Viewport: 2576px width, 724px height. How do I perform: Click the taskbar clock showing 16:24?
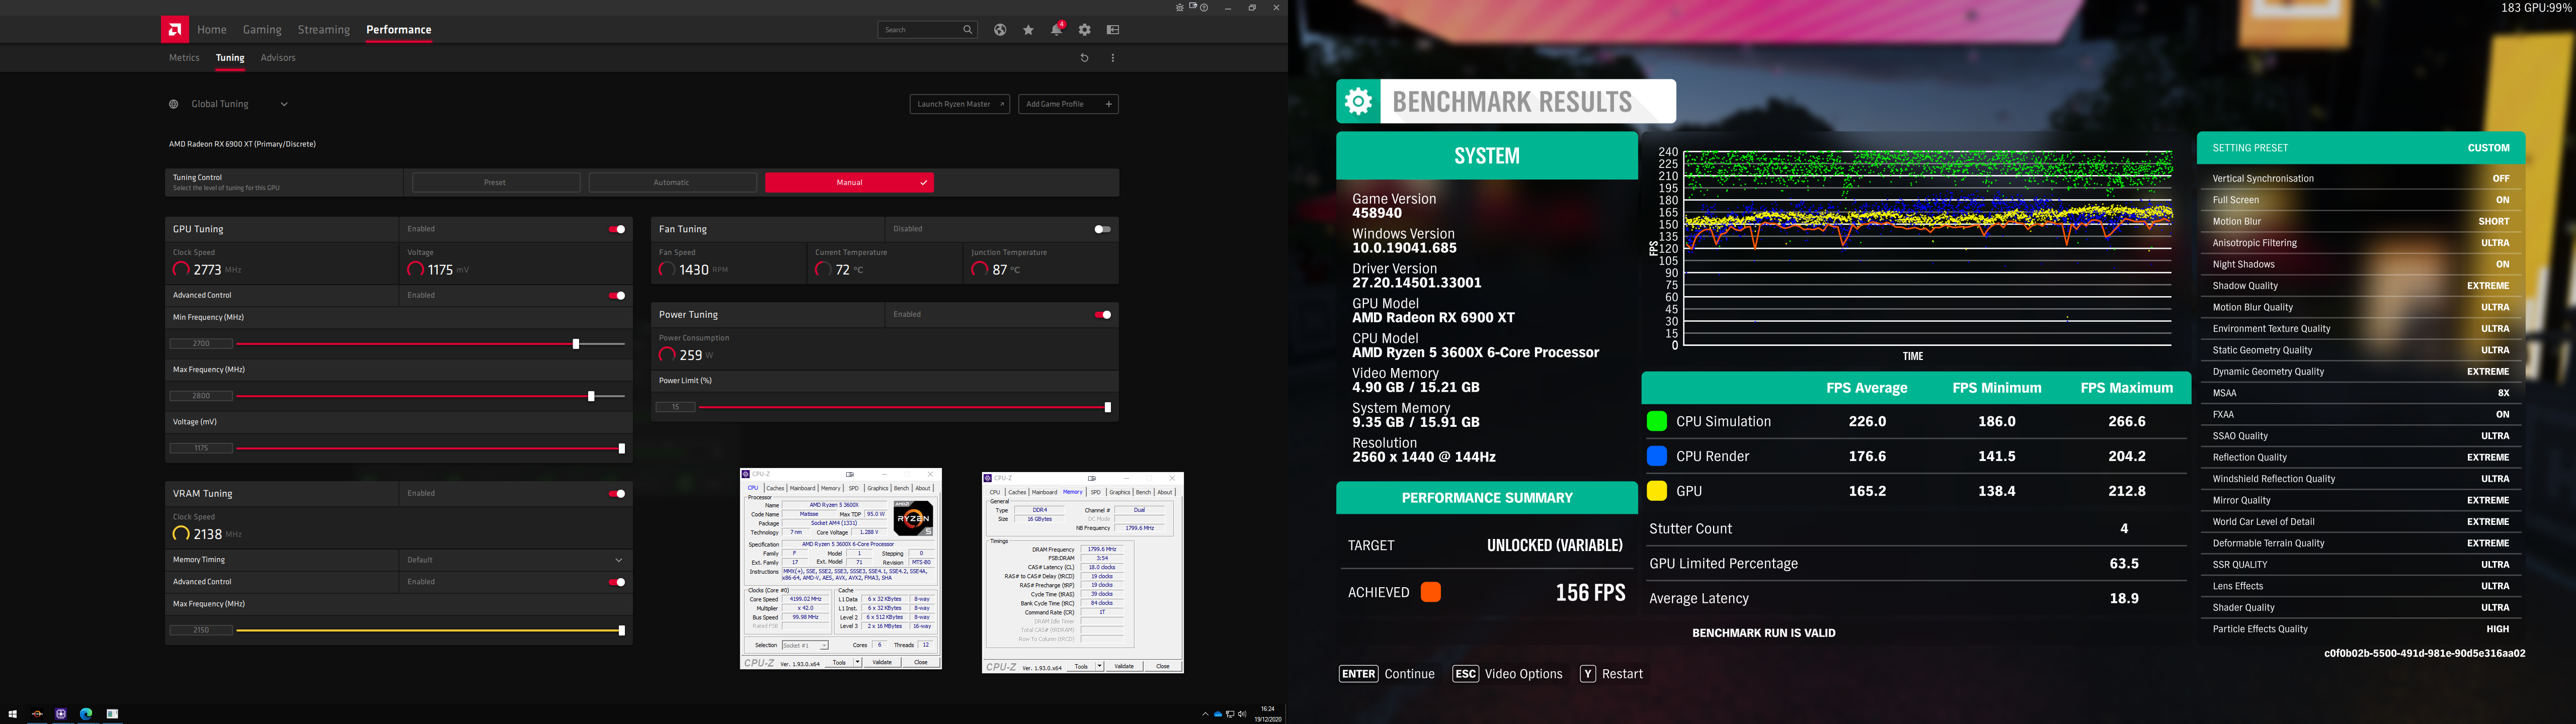1268,709
